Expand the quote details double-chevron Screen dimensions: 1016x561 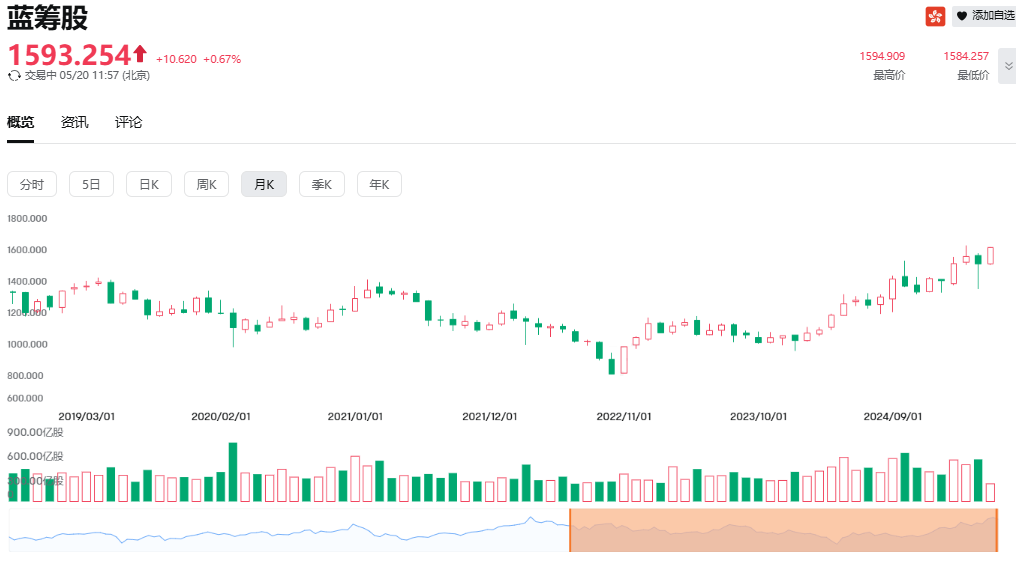1008,66
